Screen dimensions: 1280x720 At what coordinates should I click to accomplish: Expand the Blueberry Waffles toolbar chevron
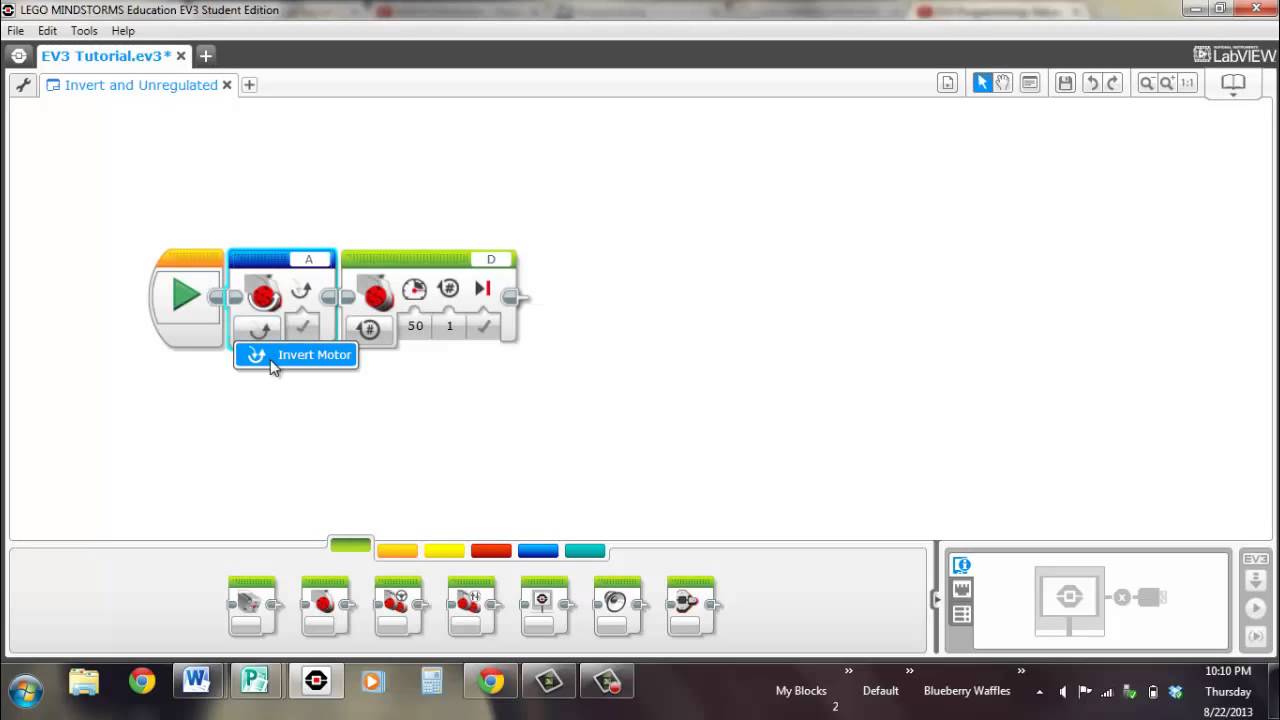[x=1021, y=671]
